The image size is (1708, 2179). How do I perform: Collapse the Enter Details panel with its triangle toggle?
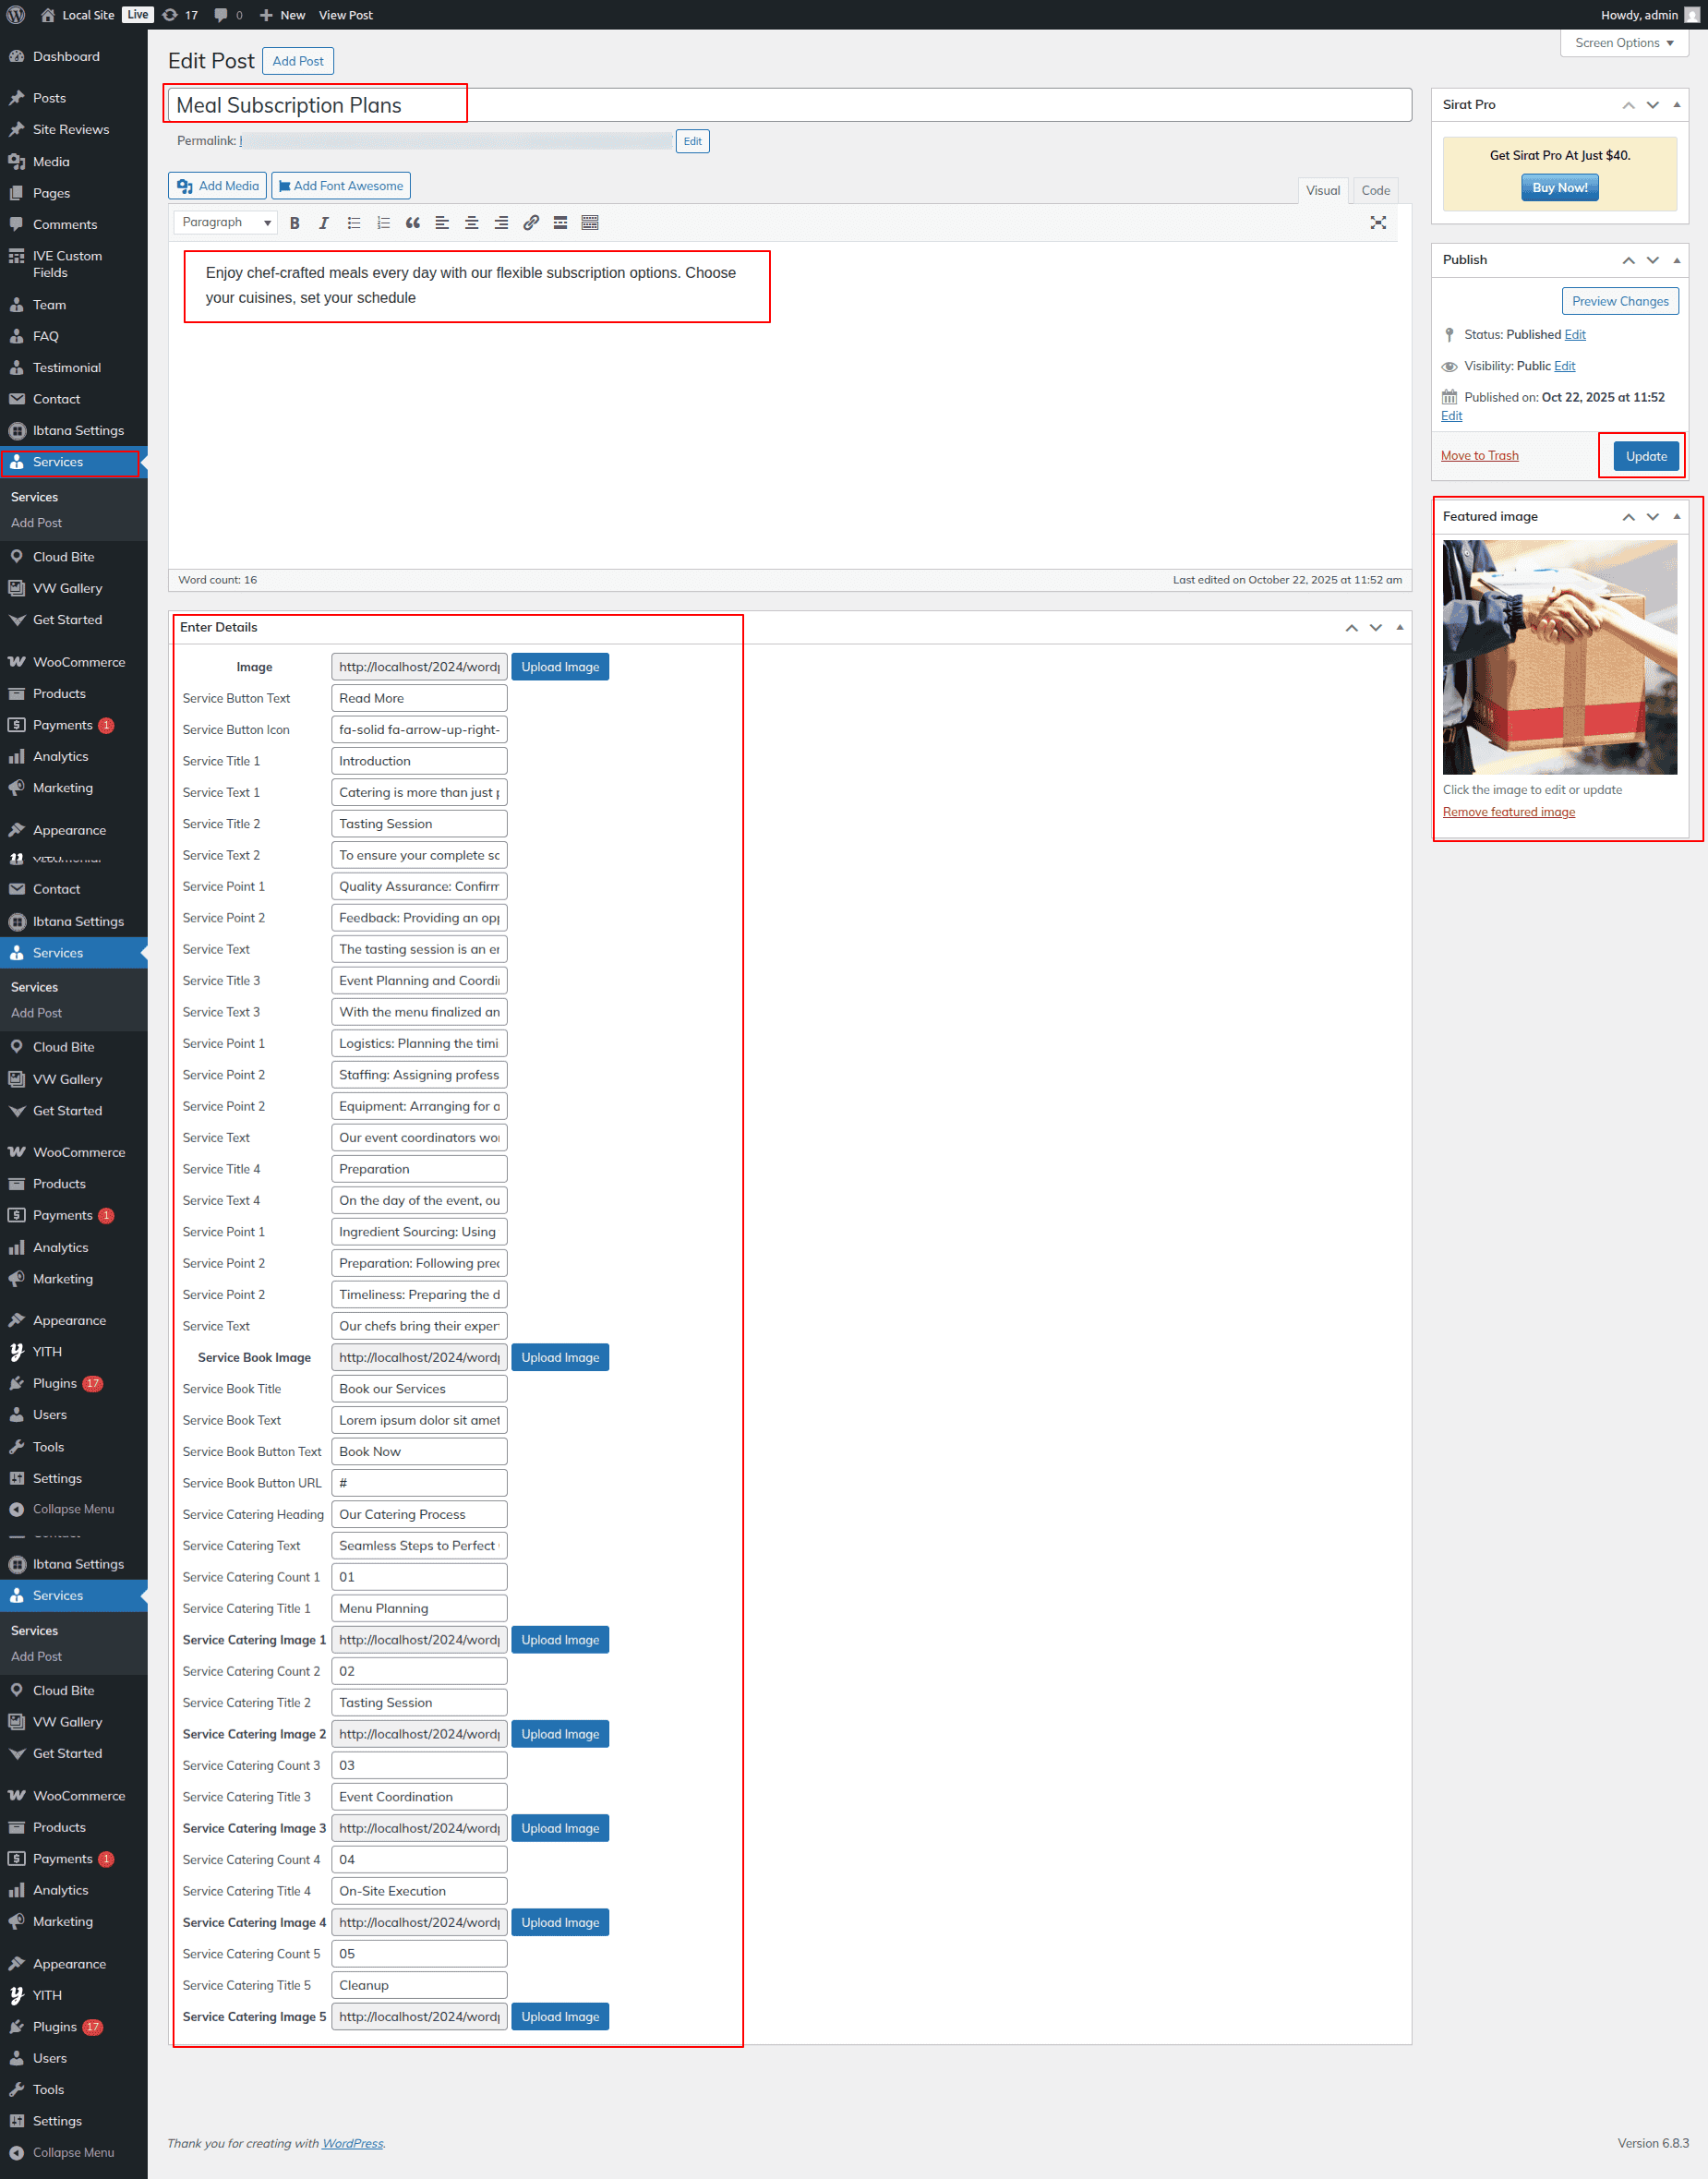(x=1399, y=628)
